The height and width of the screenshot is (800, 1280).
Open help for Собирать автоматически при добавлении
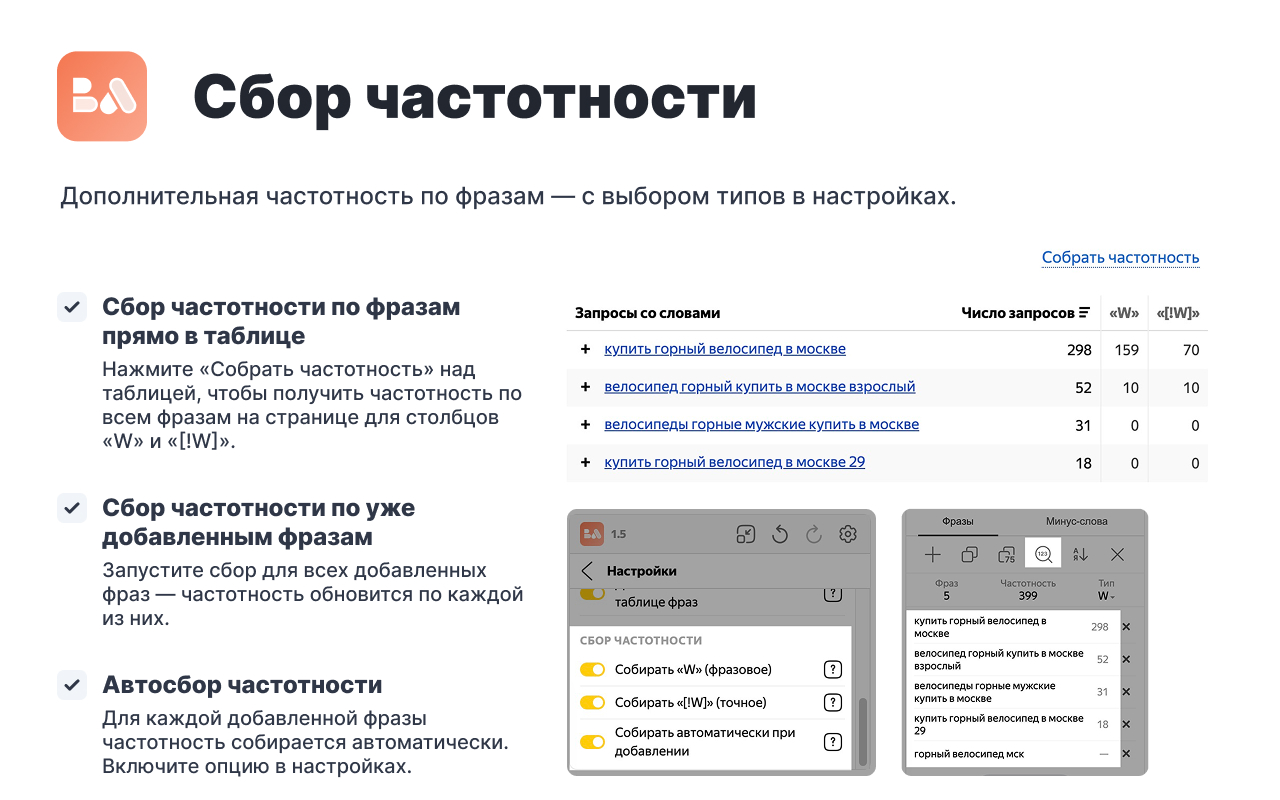pyautogui.click(x=832, y=742)
